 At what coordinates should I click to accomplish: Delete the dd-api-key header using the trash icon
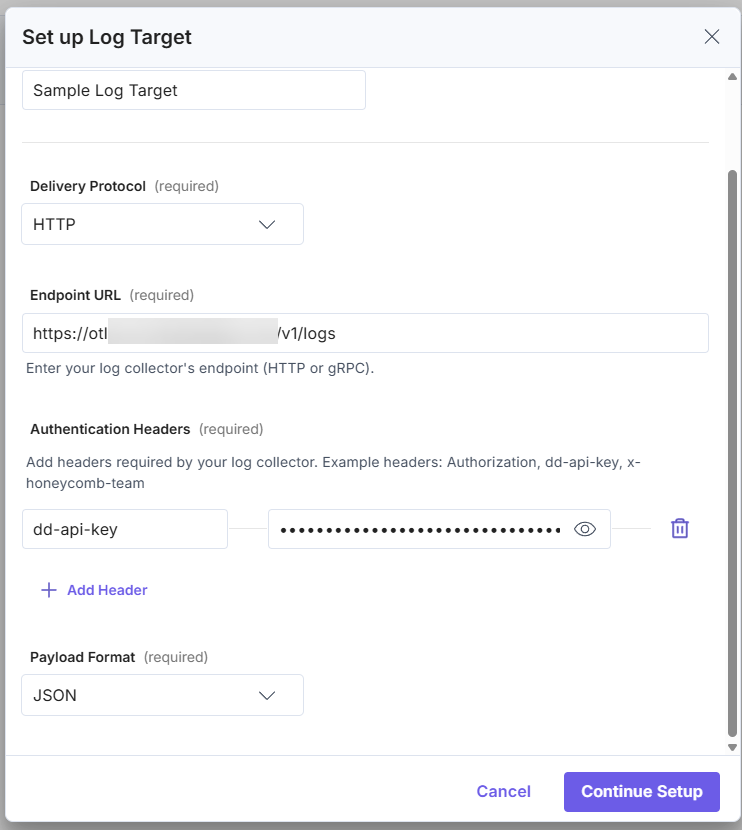tap(680, 527)
